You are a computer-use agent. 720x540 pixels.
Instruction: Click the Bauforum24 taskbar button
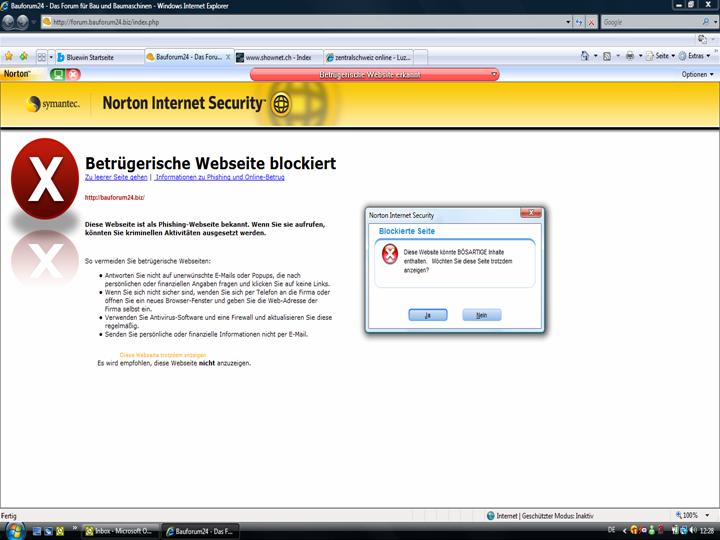coord(201,531)
